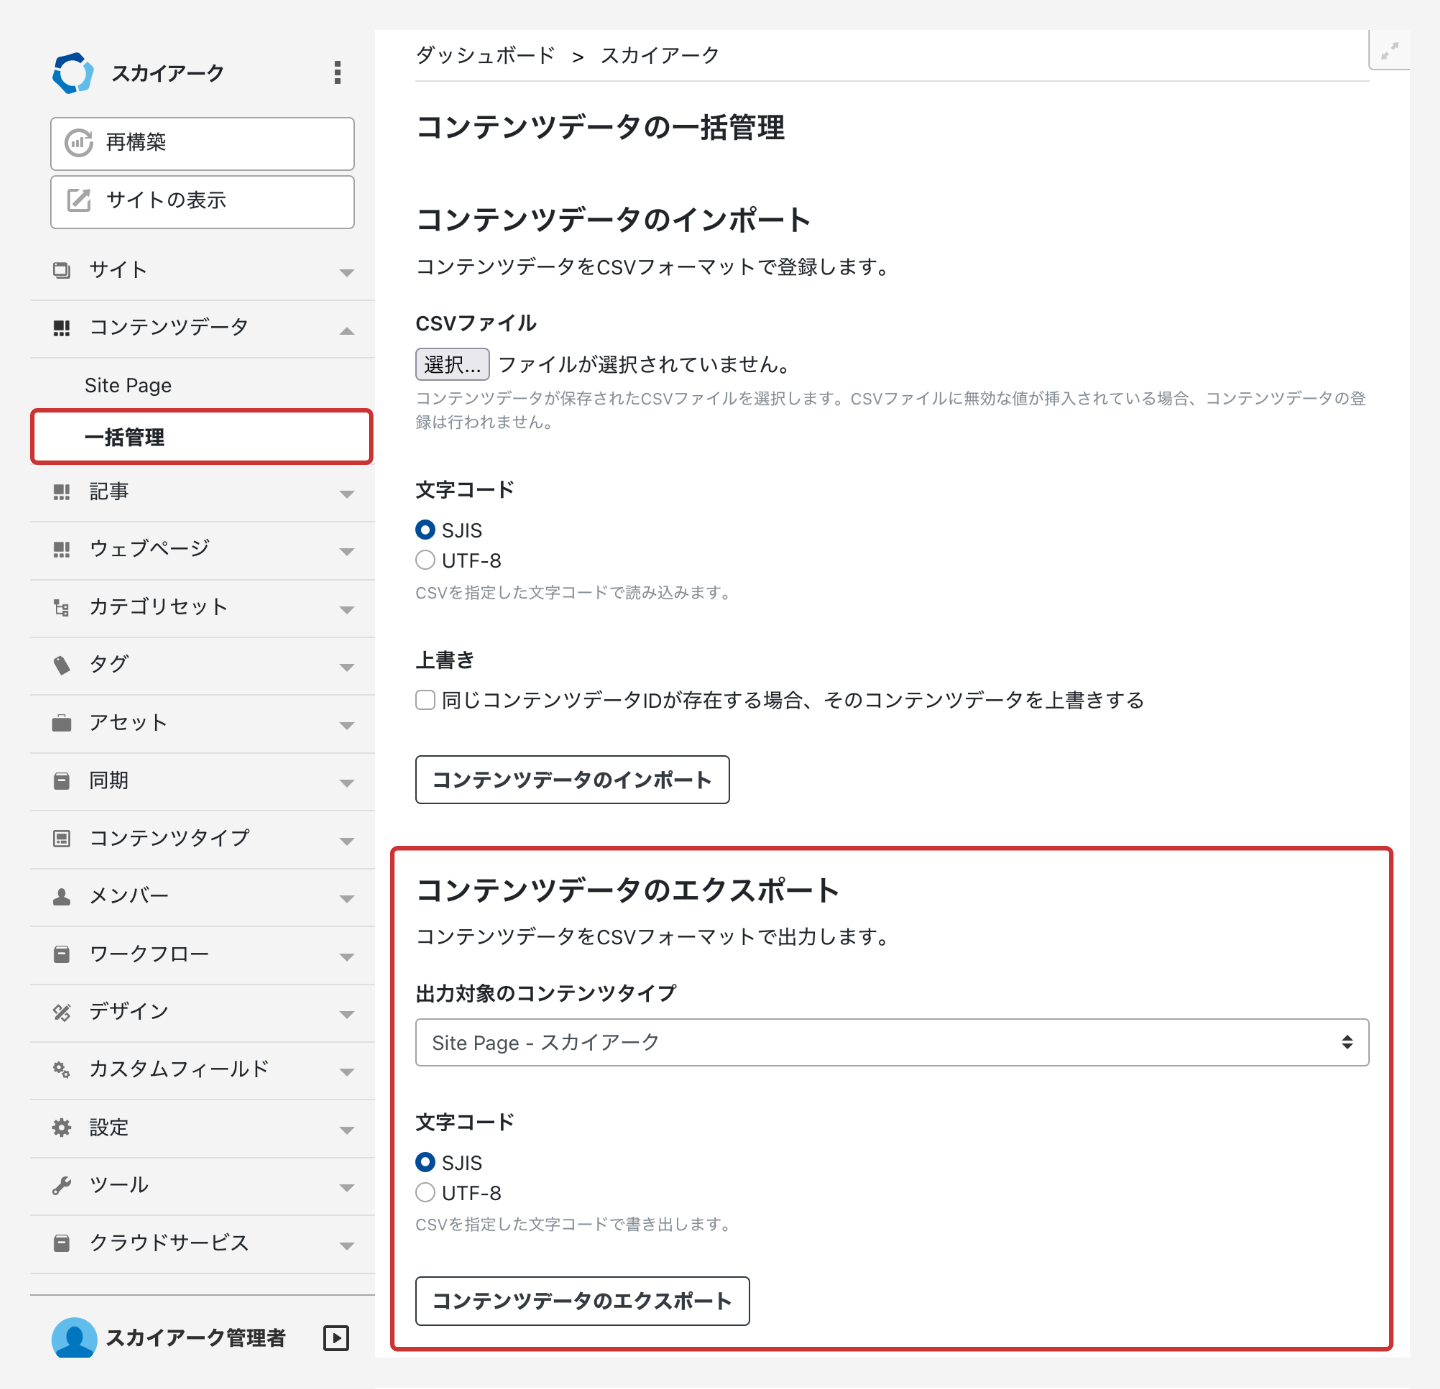
Task: Click the three-dot site actions menu icon
Action: (338, 72)
